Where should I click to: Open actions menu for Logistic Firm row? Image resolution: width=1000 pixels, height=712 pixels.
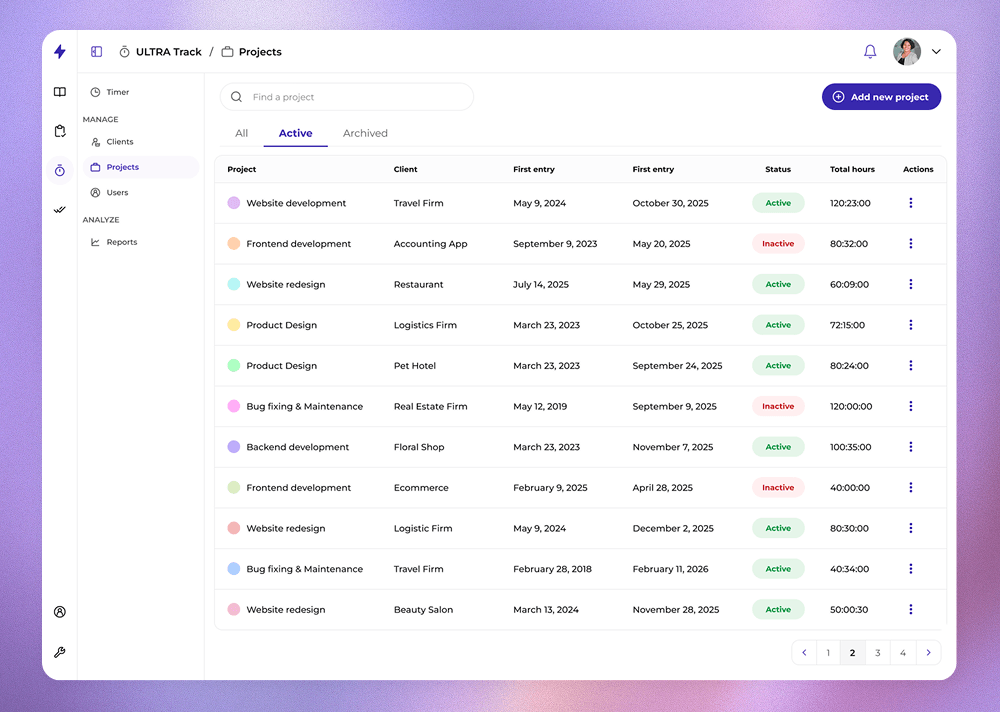pyautogui.click(x=911, y=528)
